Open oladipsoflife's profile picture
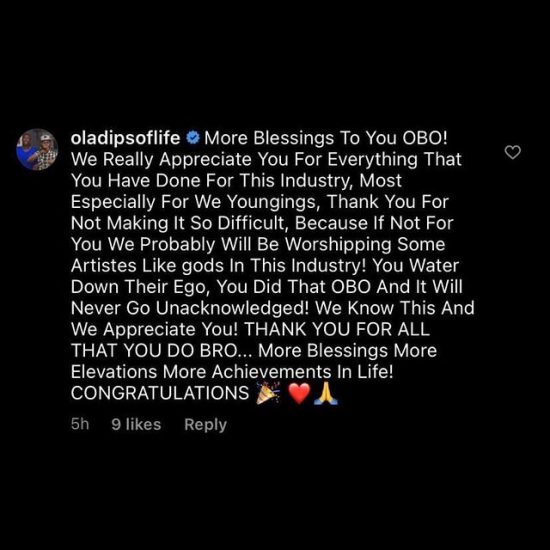The width and height of the screenshot is (550, 550). tap(37, 149)
